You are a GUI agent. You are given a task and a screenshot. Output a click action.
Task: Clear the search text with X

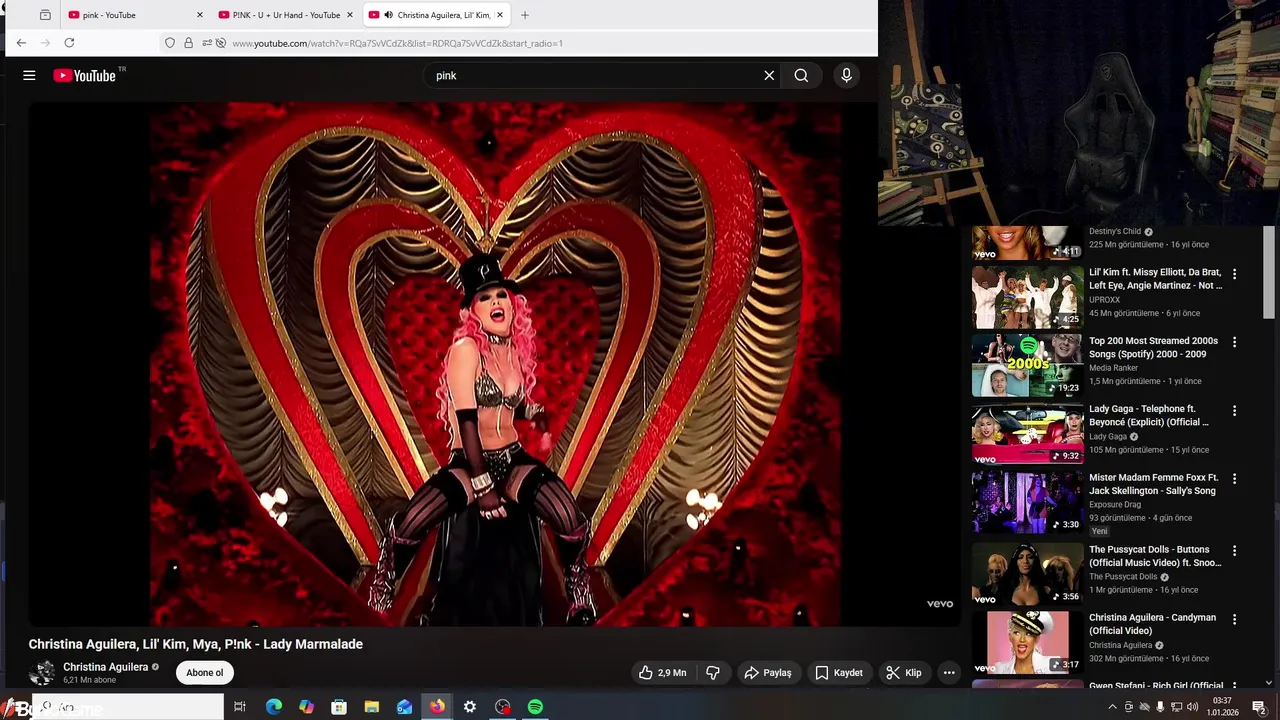[x=769, y=75]
